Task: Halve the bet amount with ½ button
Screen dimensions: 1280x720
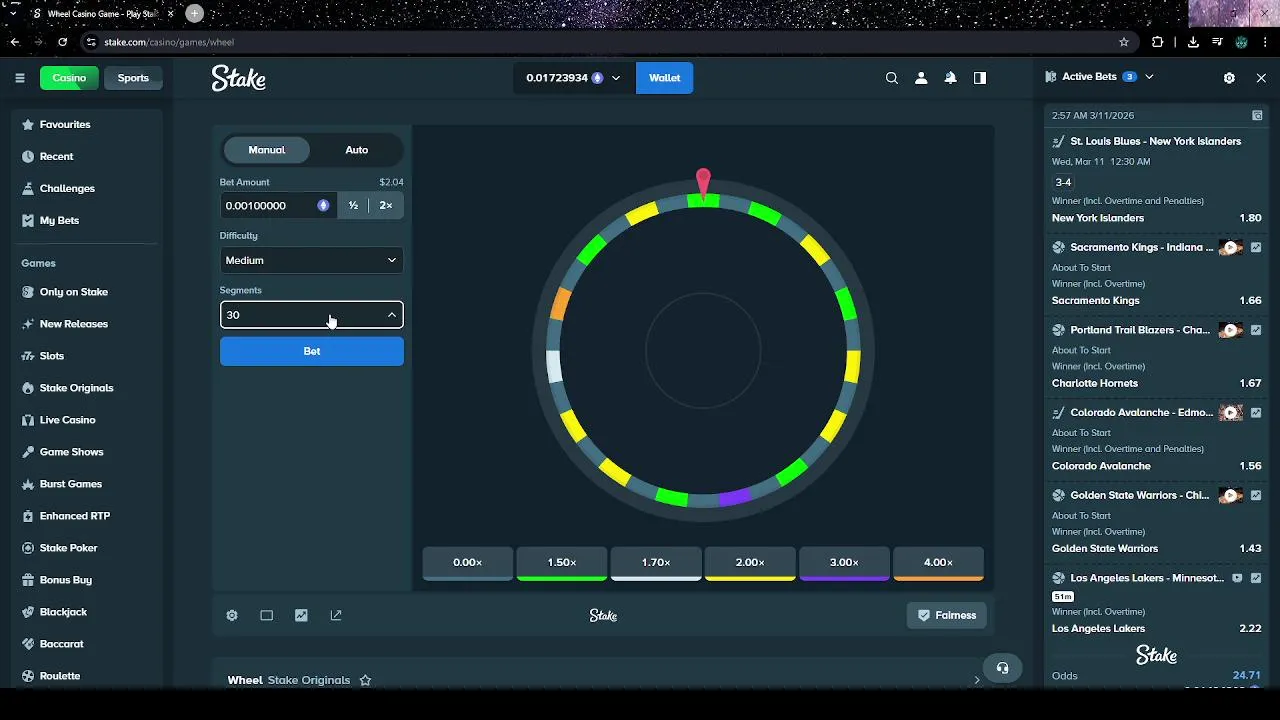Action: [x=353, y=205]
